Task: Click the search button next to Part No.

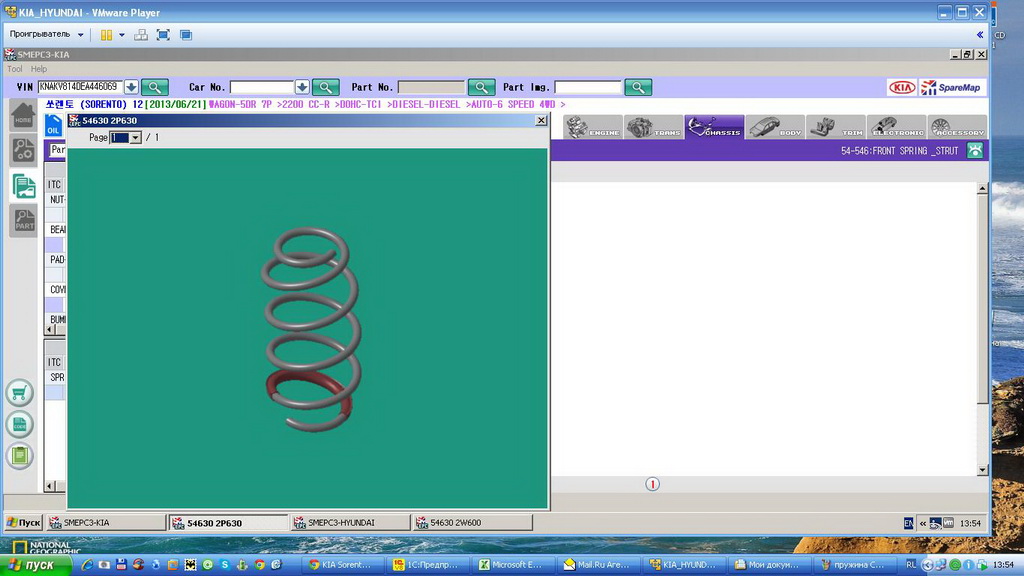Action: [482, 87]
